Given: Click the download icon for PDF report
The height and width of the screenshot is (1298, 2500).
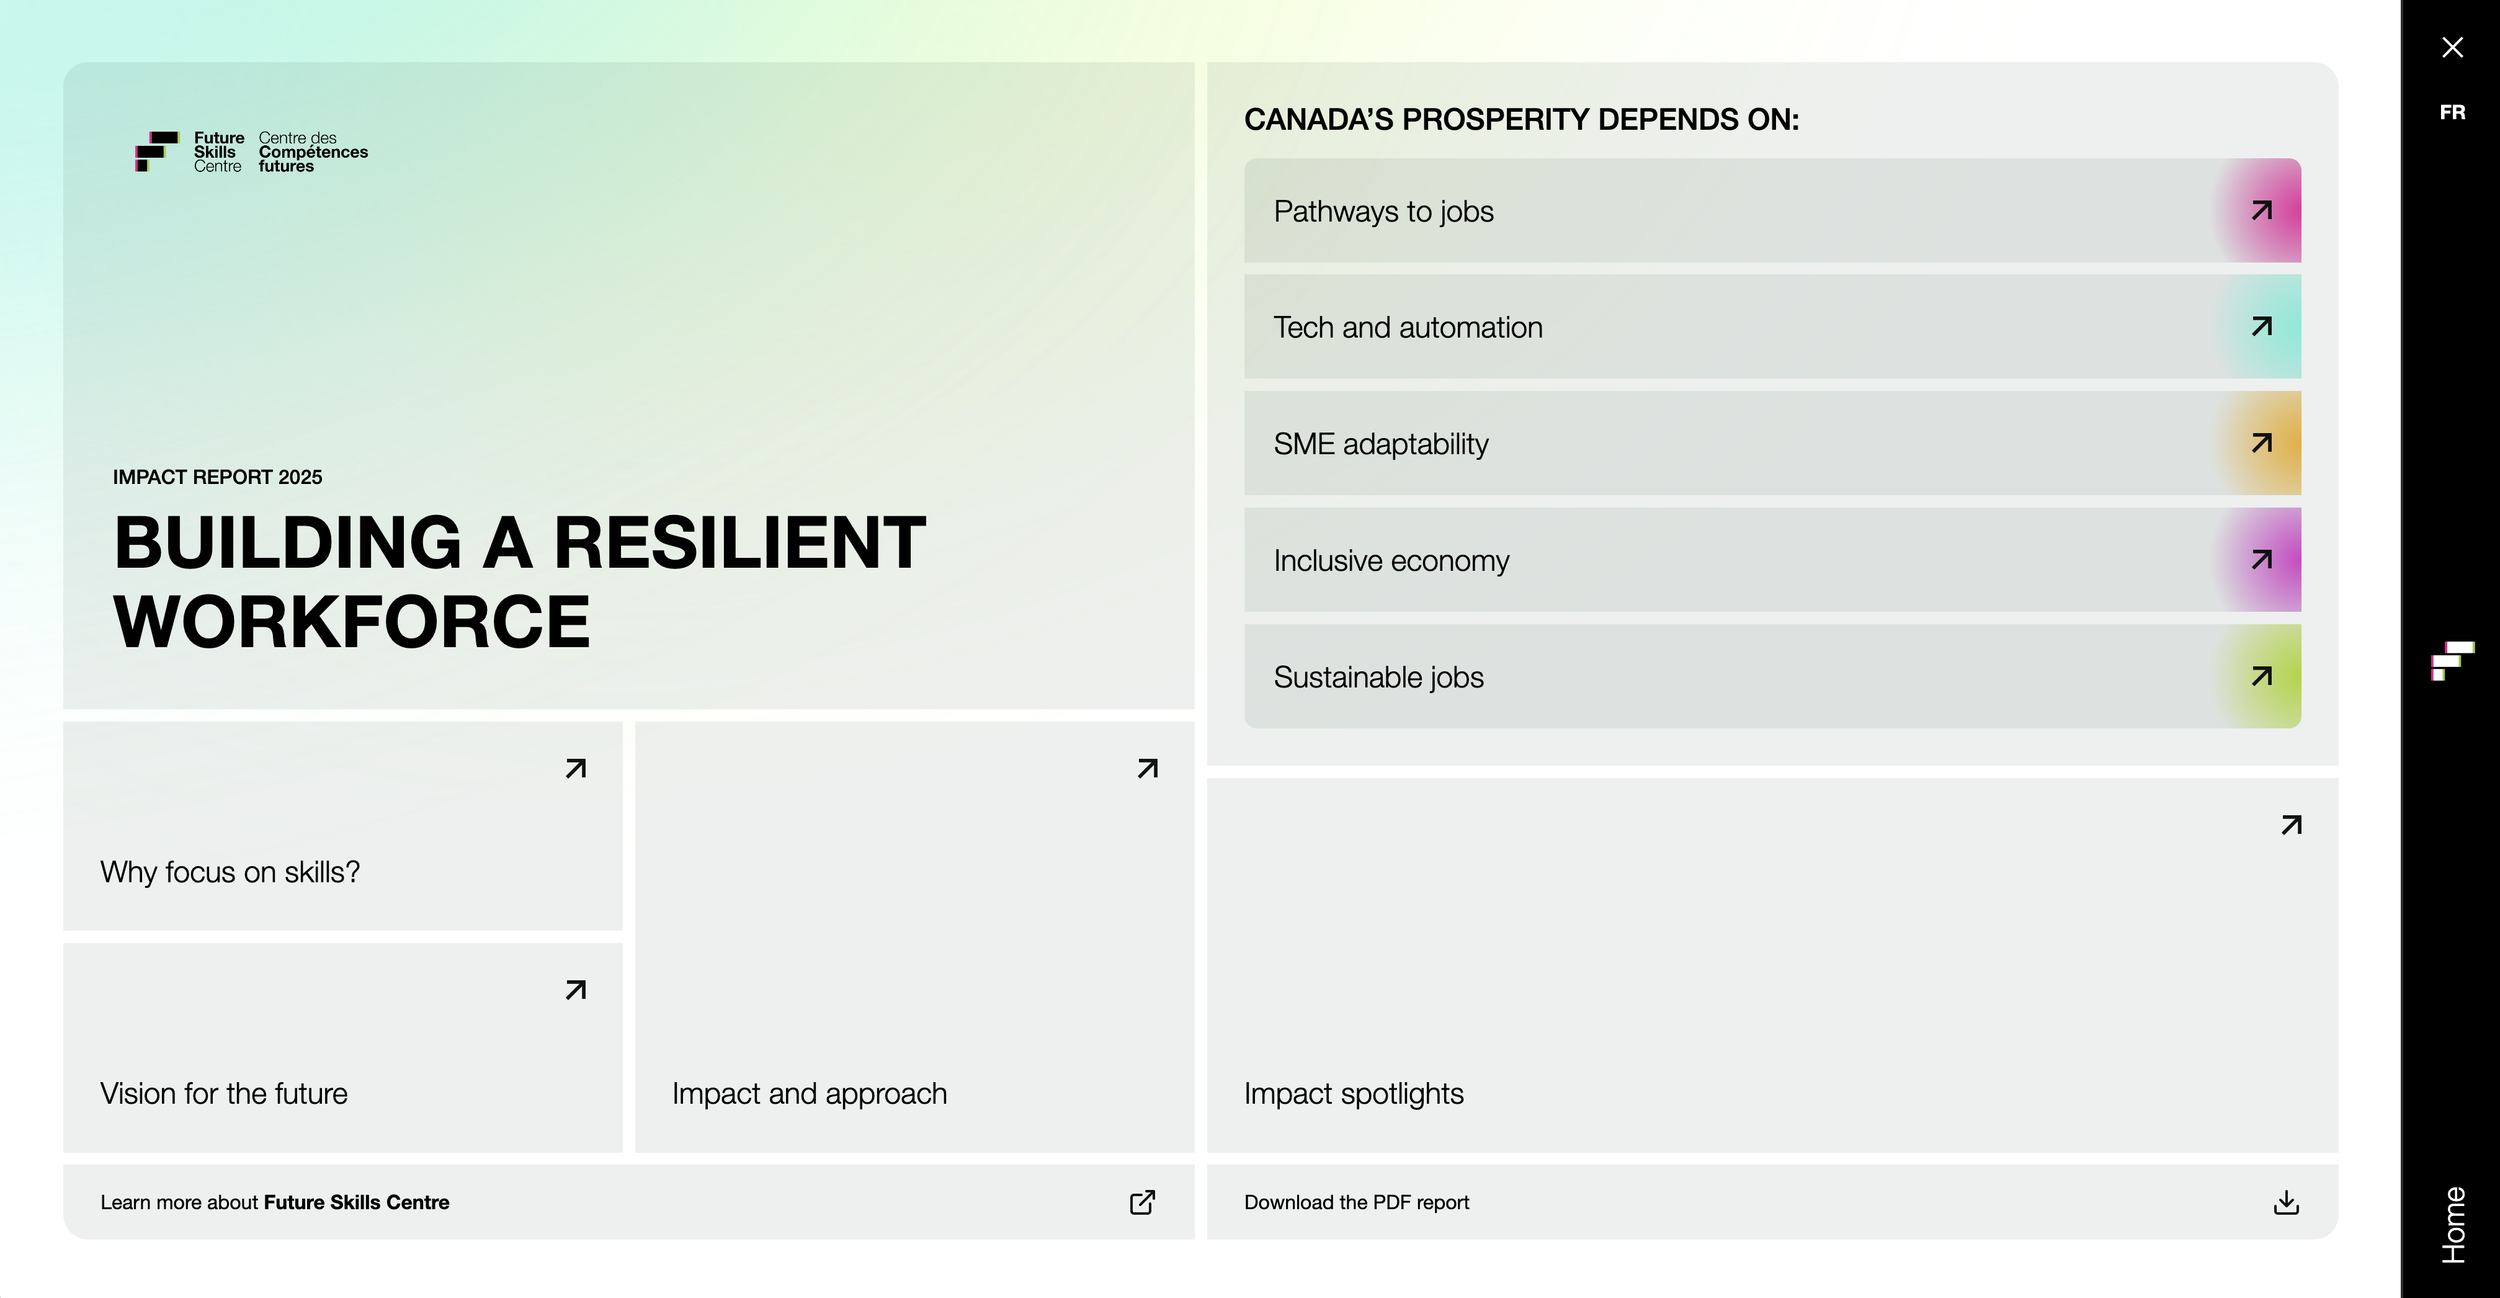Looking at the screenshot, I should [2286, 1202].
